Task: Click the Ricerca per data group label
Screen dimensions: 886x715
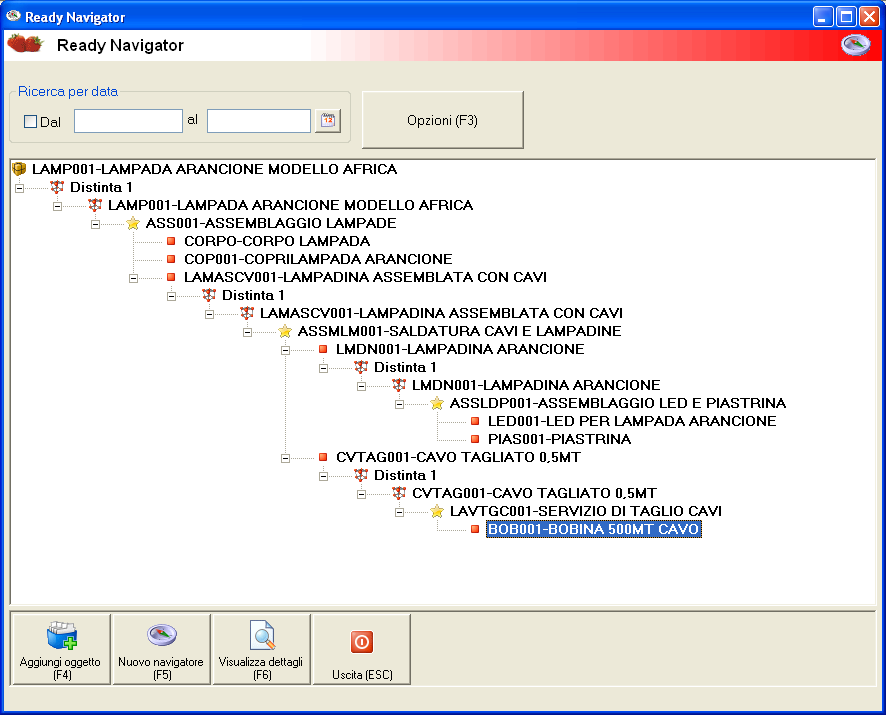Action: [x=68, y=92]
